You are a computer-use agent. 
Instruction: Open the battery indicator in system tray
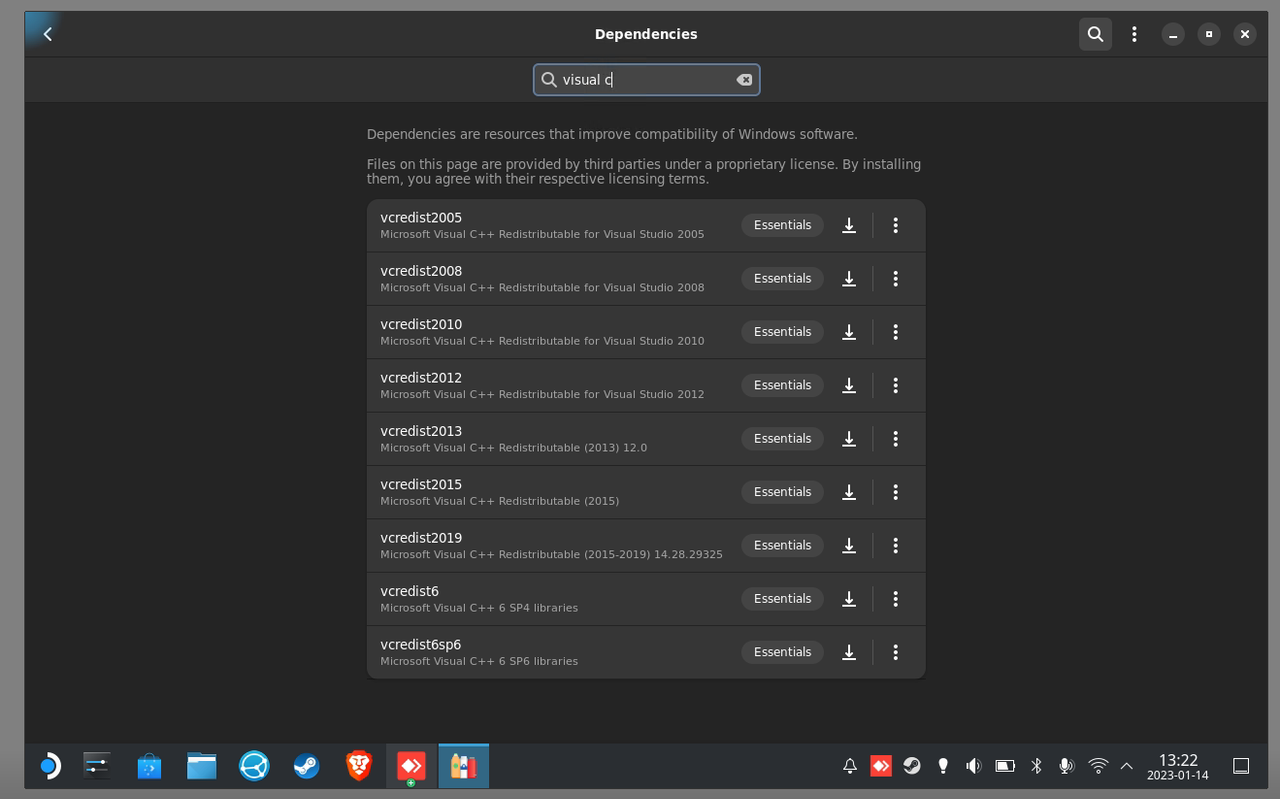point(1005,766)
